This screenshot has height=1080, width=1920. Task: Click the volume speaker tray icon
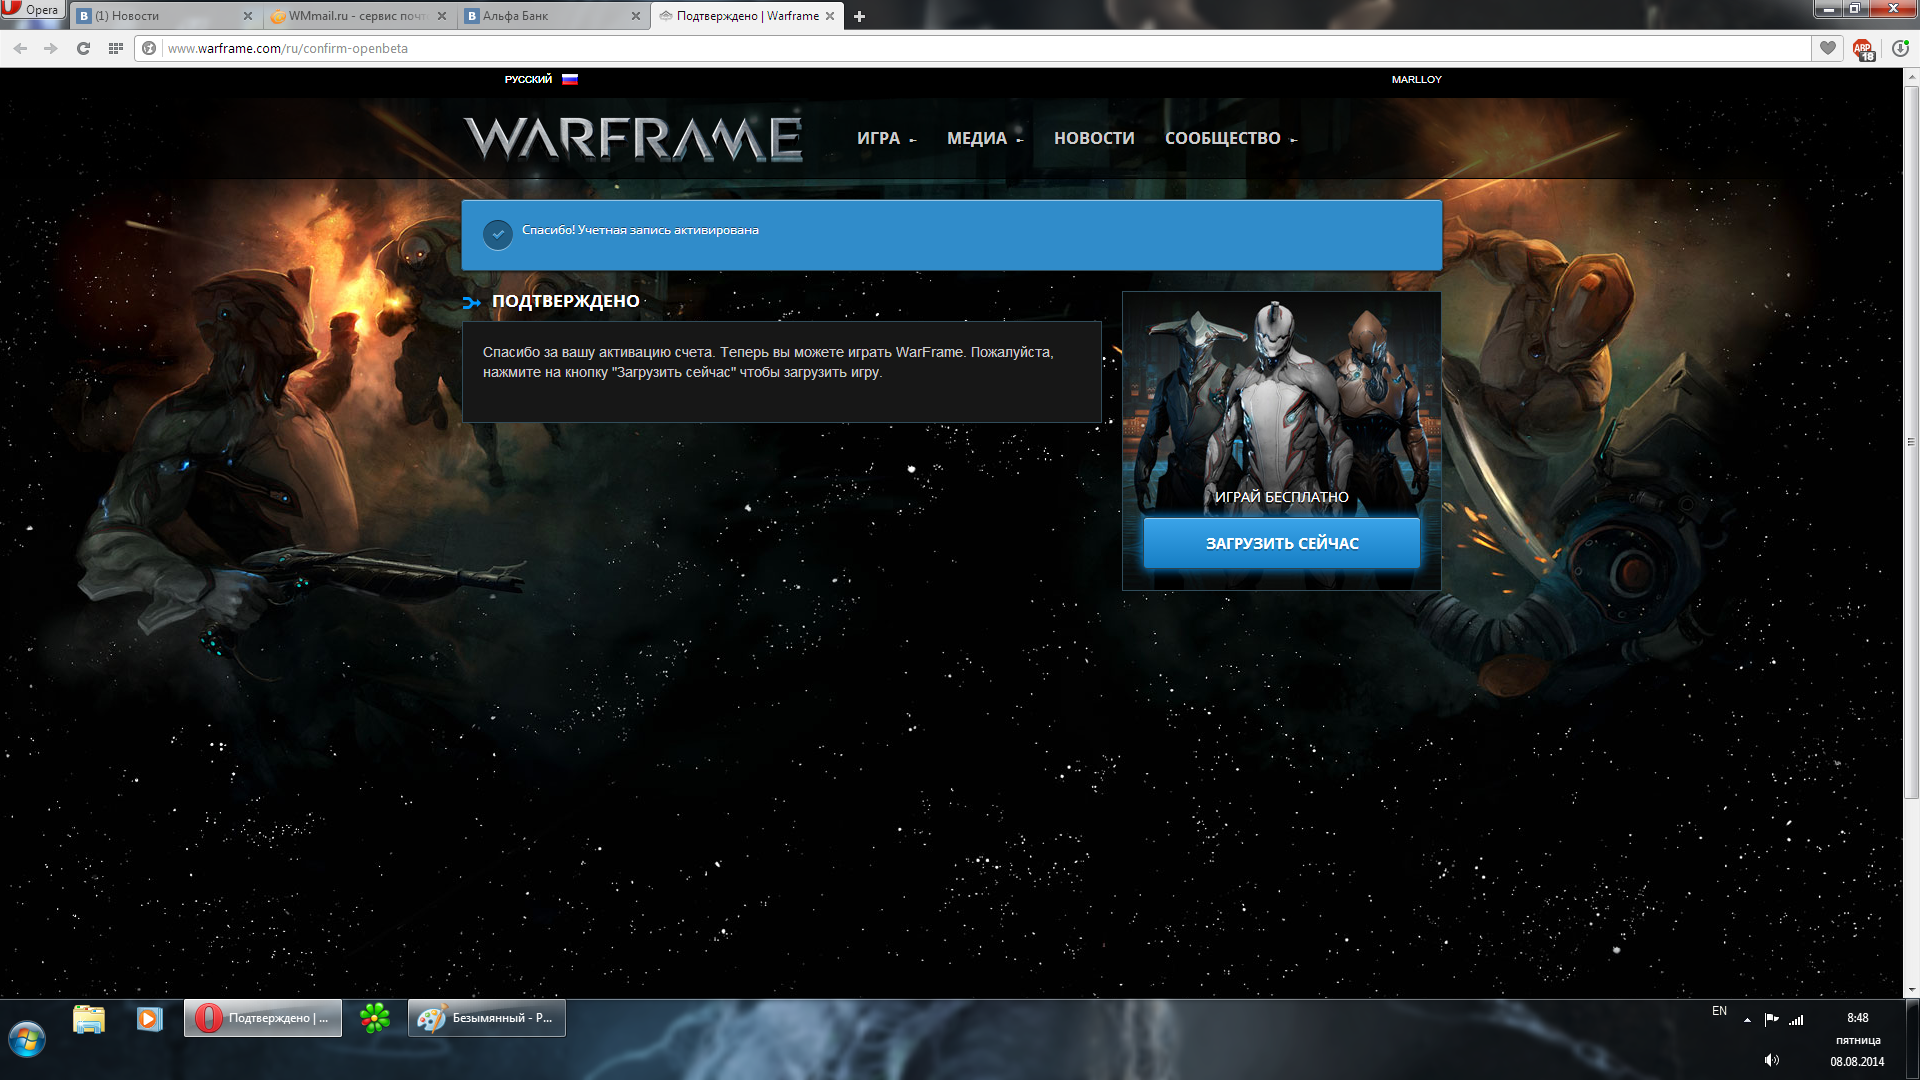pyautogui.click(x=1771, y=1060)
